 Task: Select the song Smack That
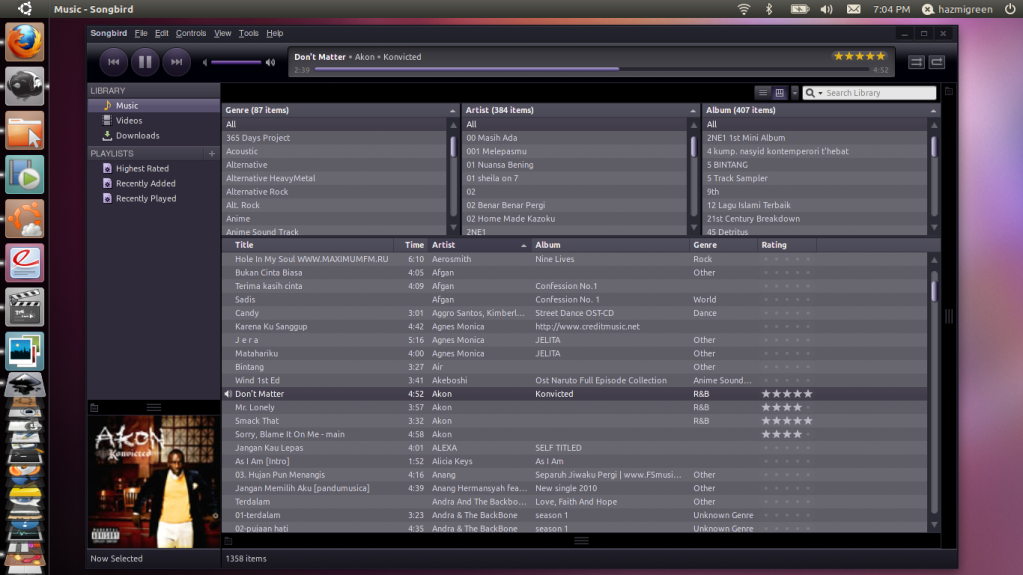[x=574, y=421]
